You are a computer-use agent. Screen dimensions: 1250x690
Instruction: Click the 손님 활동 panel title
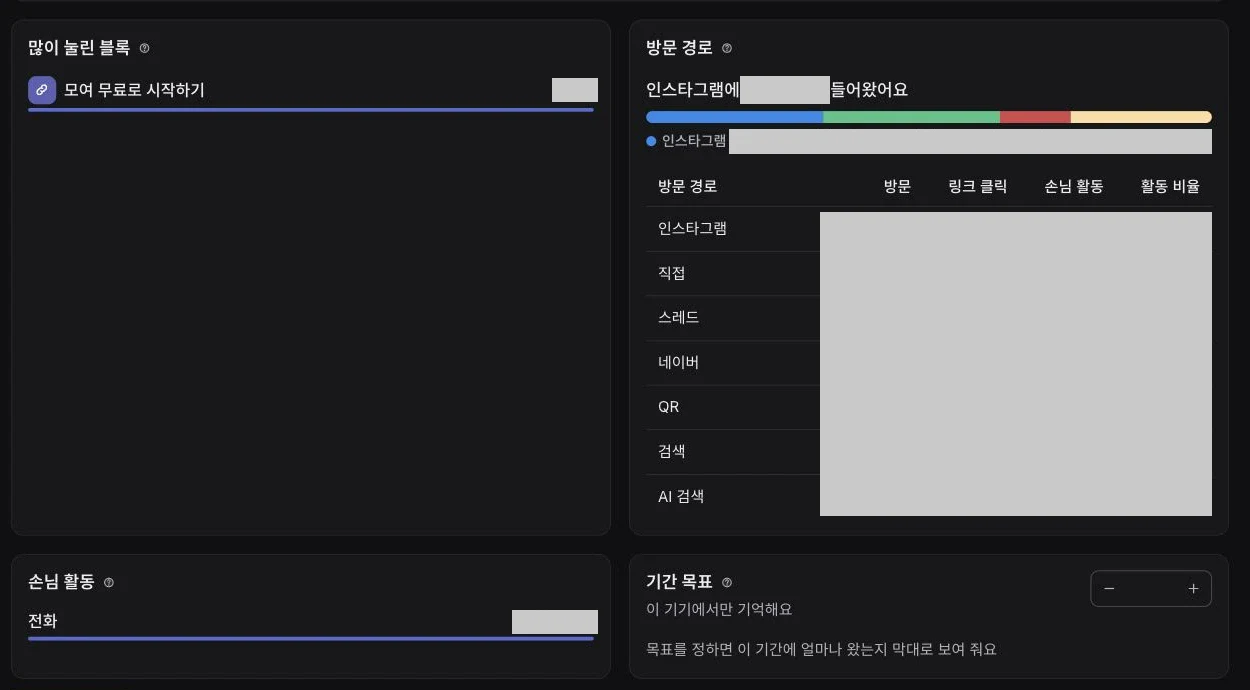[61, 582]
